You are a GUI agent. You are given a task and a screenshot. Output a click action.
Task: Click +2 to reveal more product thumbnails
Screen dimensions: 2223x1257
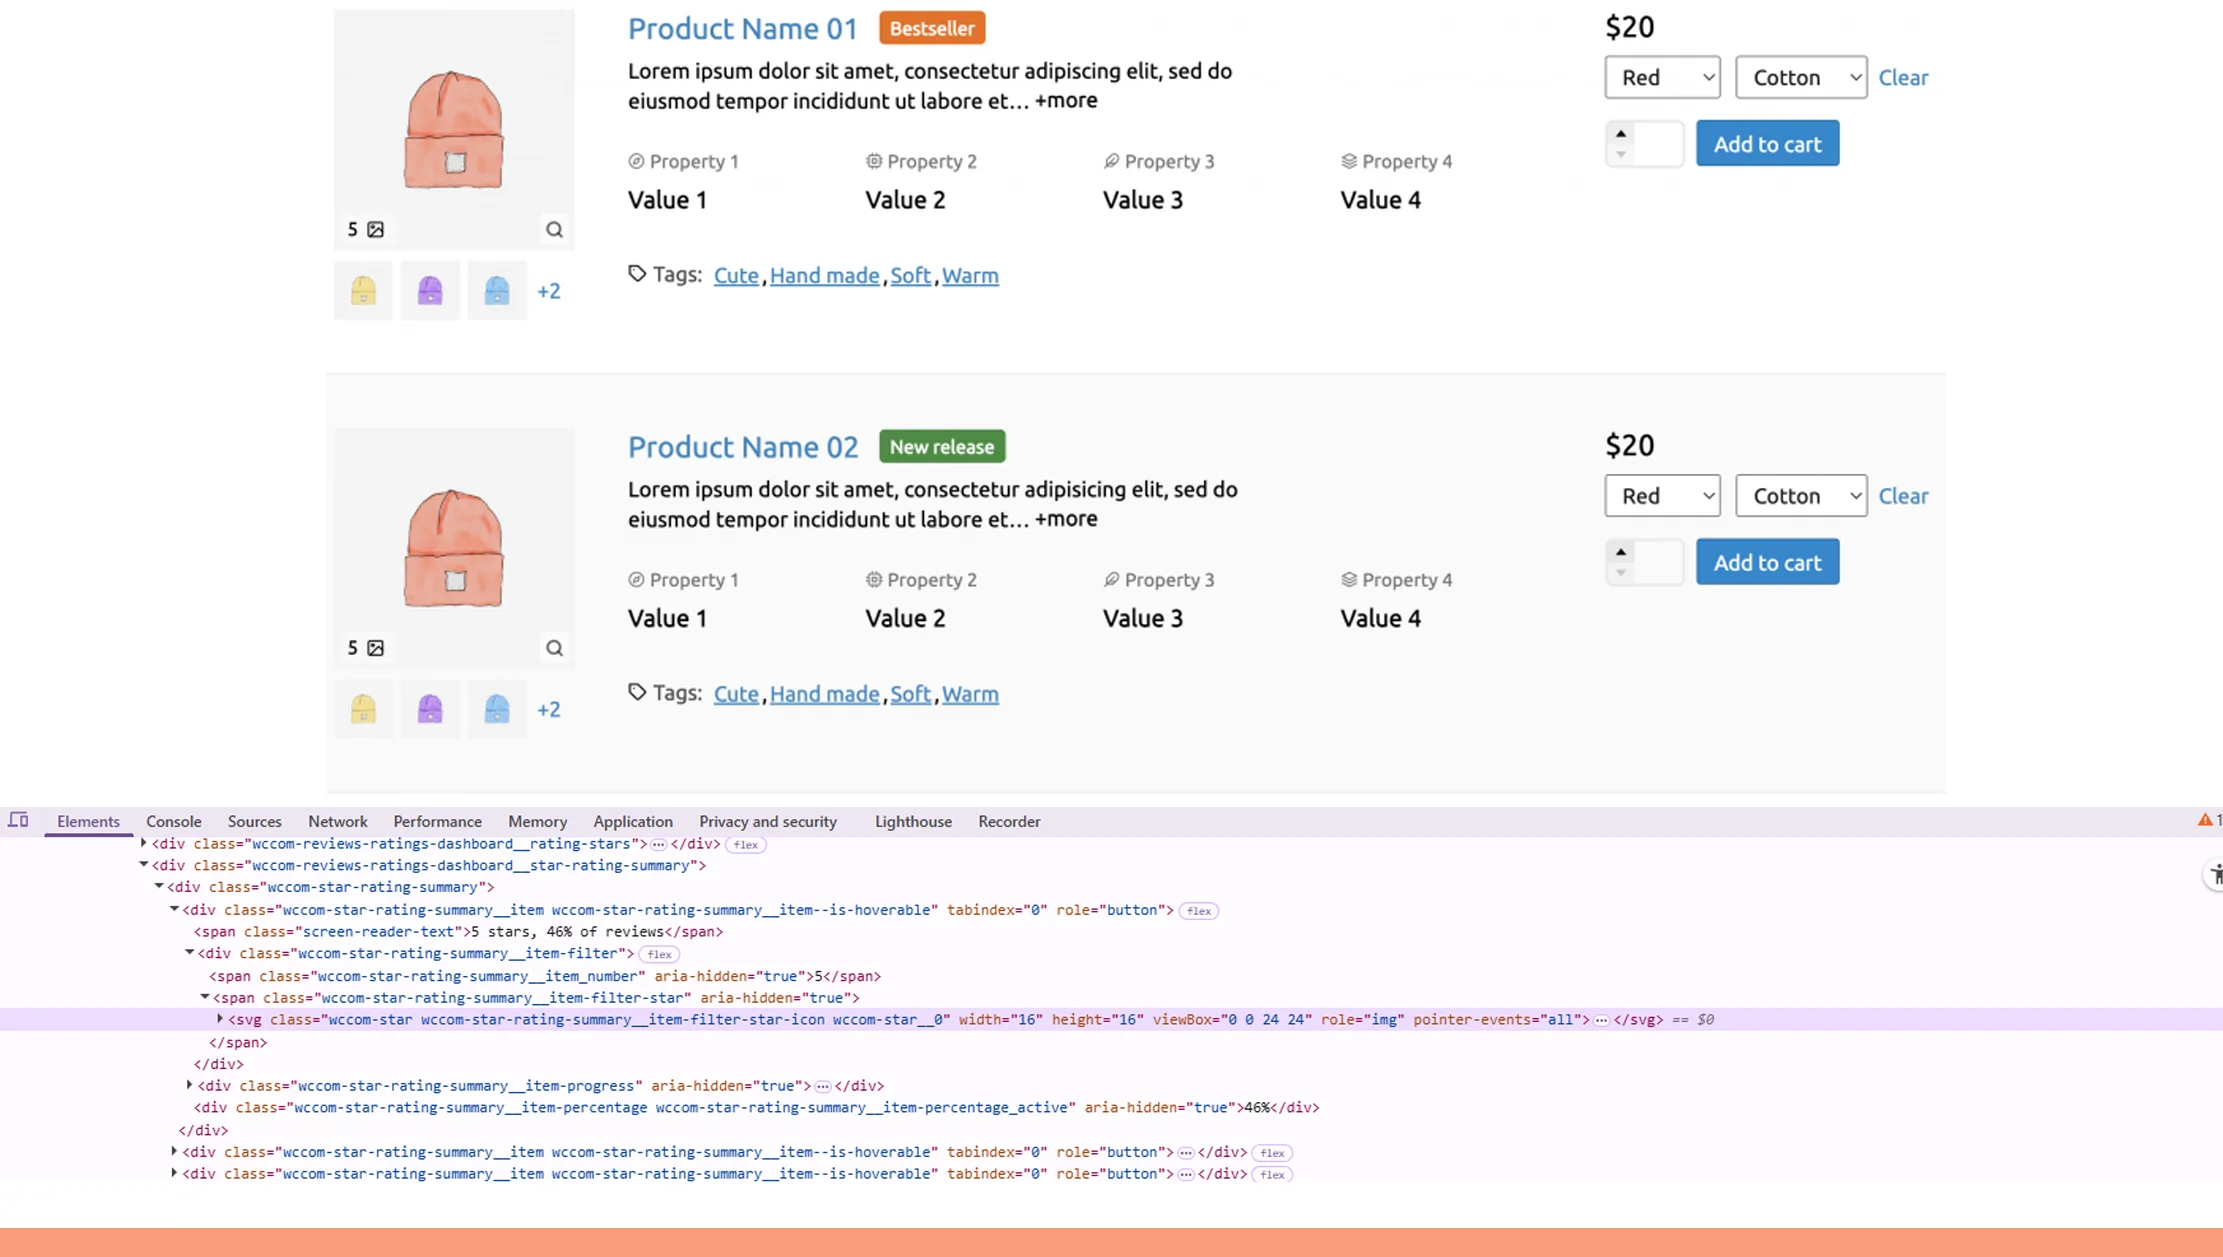click(x=549, y=290)
